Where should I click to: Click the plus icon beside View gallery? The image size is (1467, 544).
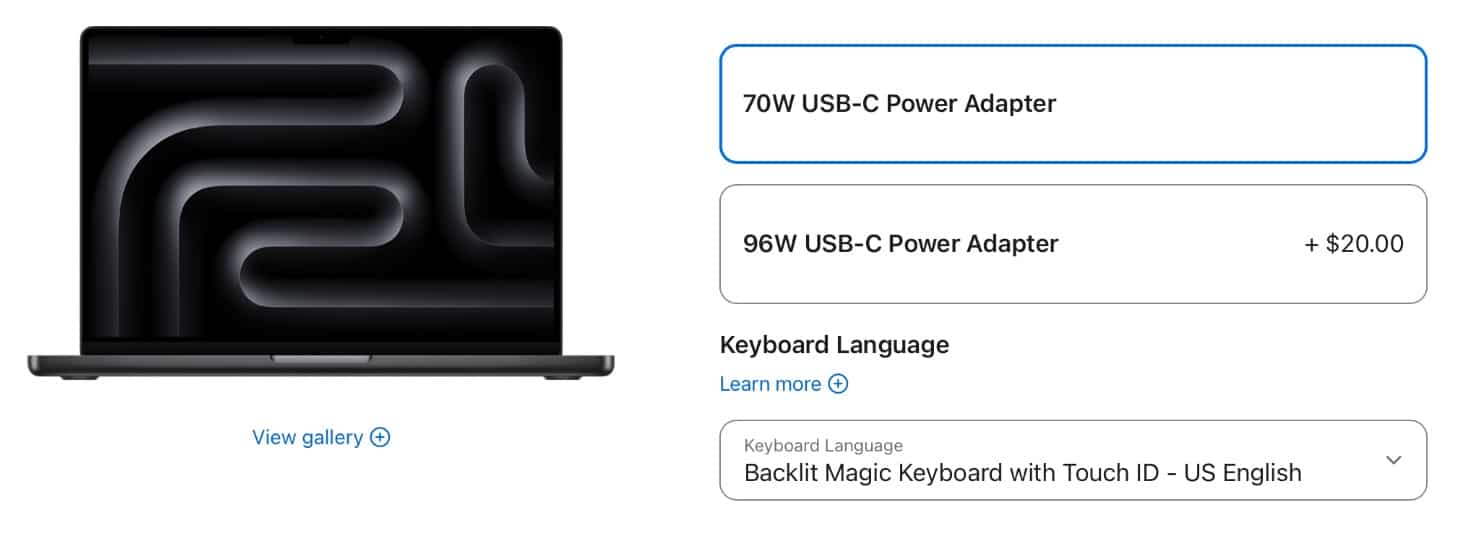coord(380,437)
